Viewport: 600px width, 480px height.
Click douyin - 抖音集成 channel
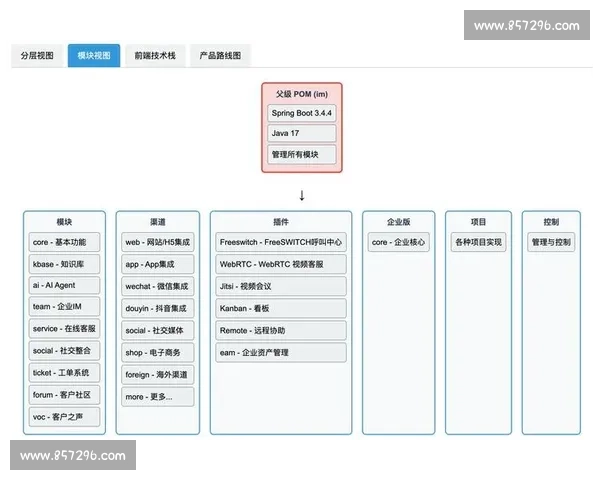click(157, 309)
